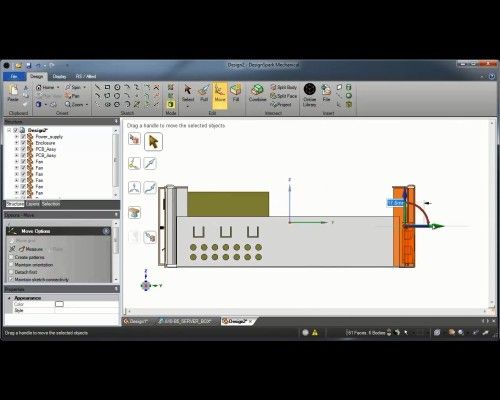Screen dimensions: 500x400
Task: Click the Style property value field
Action: coord(86,310)
